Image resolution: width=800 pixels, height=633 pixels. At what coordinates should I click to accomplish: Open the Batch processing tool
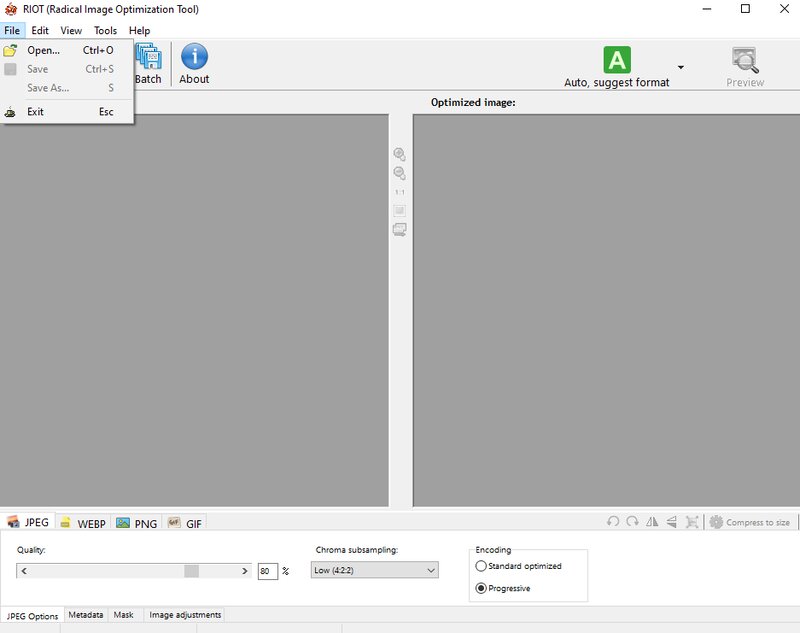(148, 63)
